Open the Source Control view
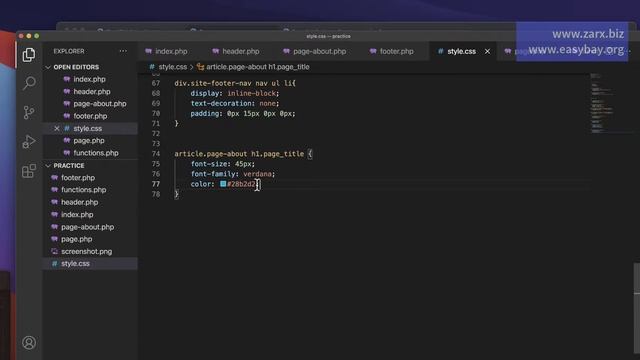640x360 pixels. point(29,112)
